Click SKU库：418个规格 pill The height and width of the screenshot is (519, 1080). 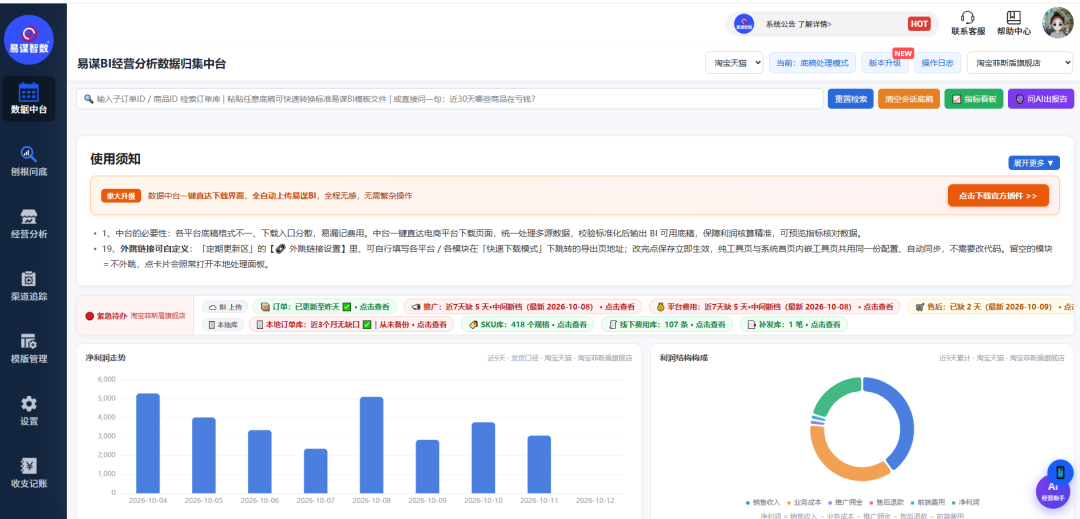point(527,324)
